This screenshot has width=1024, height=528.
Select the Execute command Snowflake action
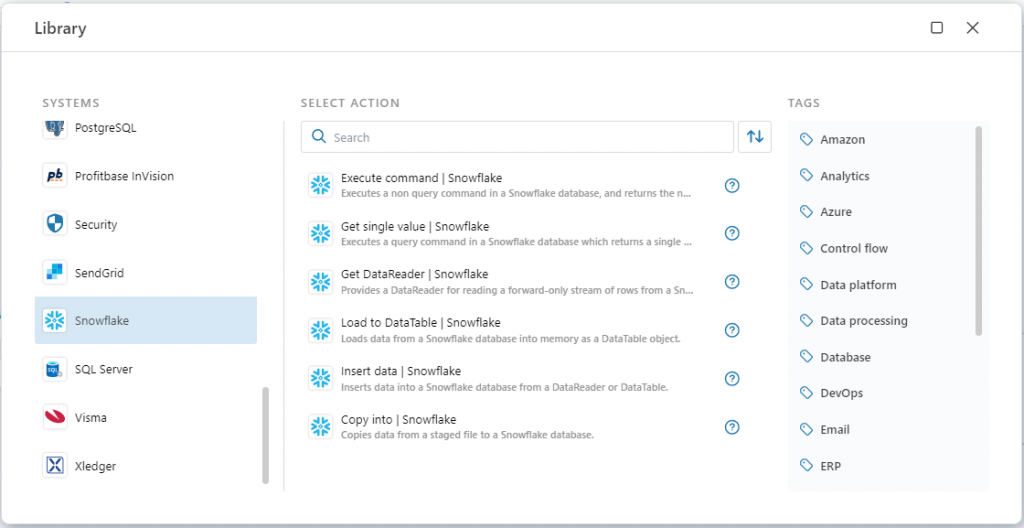(x=500, y=185)
